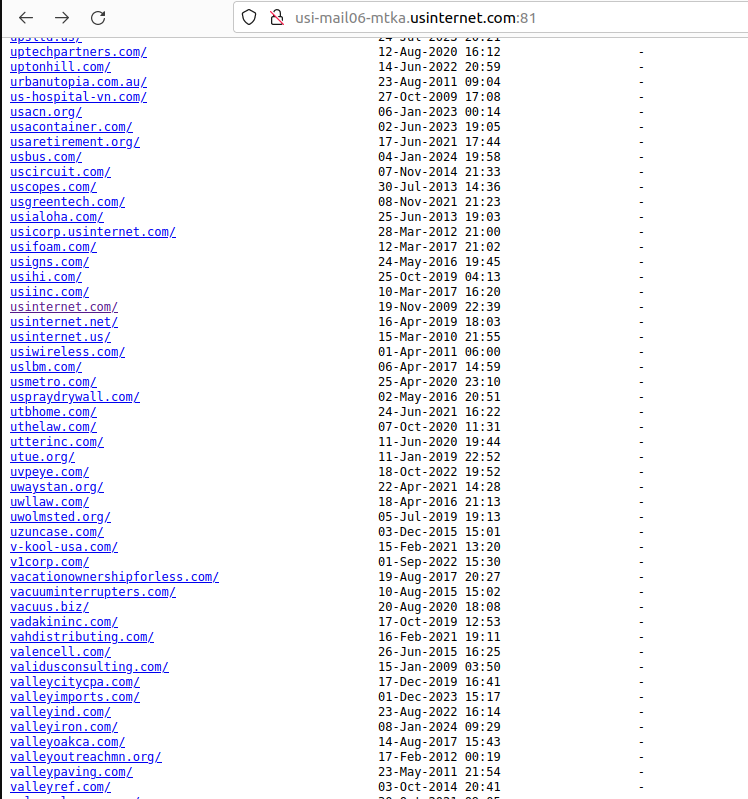This screenshot has height=799, width=748.
Task: Open usmetro.com/ directory
Action: [54, 382]
